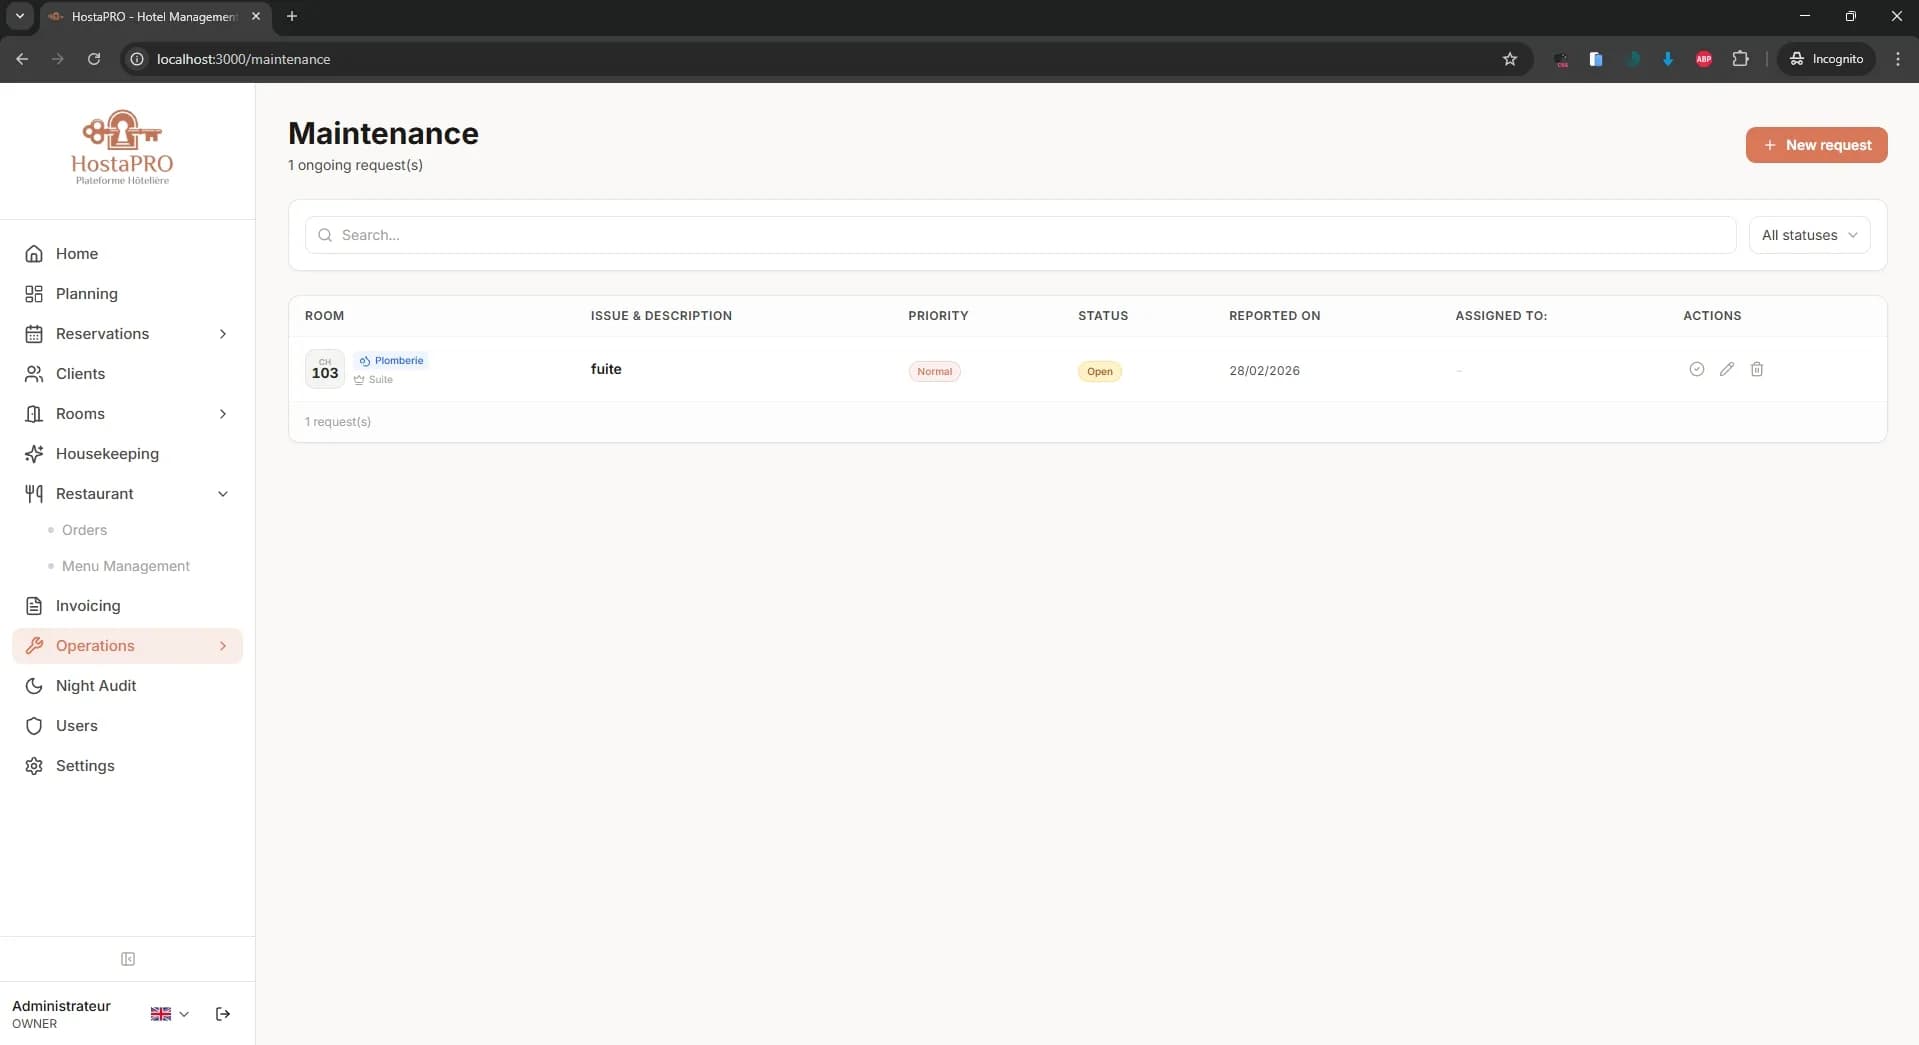Switch to Menu Management
This screenshot has height=1045, width=1919.
(x=126, y=566)
